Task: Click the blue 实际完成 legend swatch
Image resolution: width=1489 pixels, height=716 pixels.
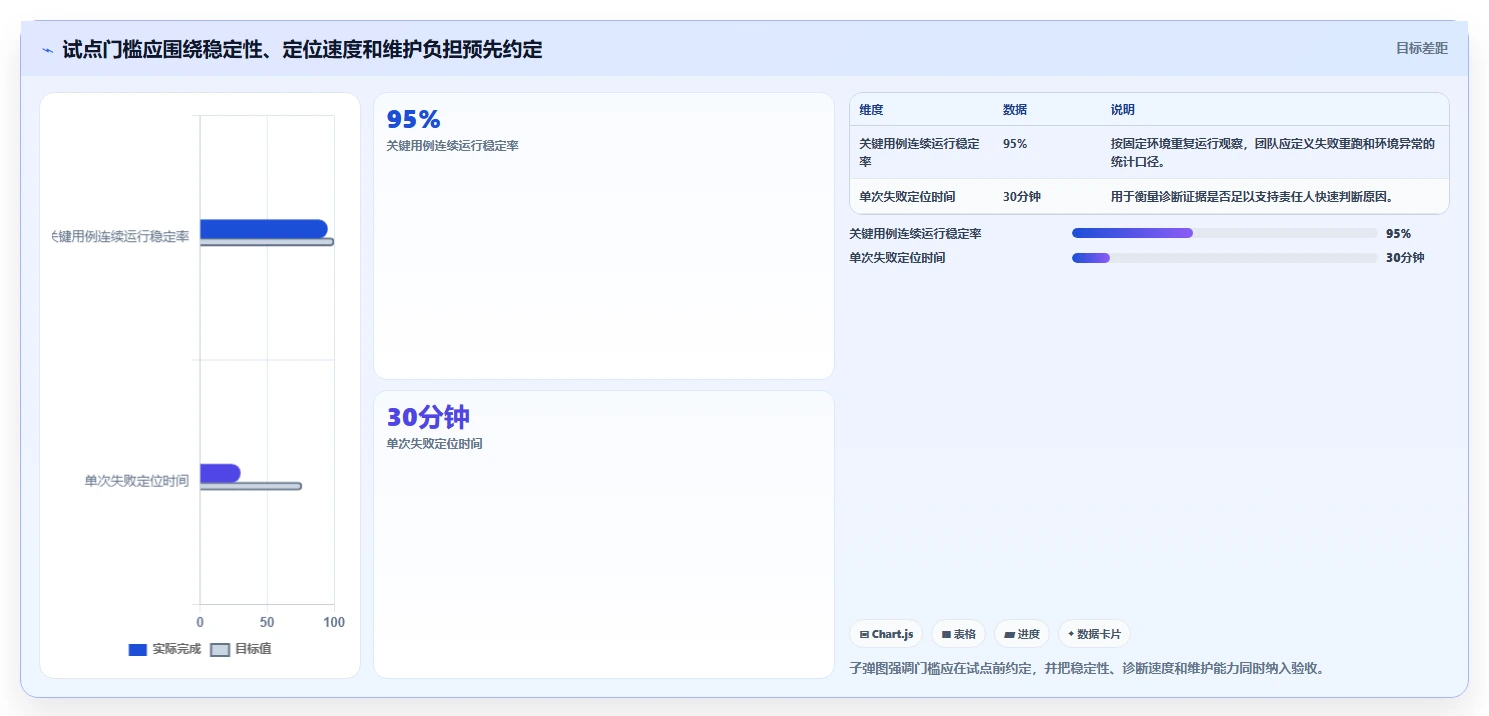Action: pyautogui.click(x=138, y=650)
